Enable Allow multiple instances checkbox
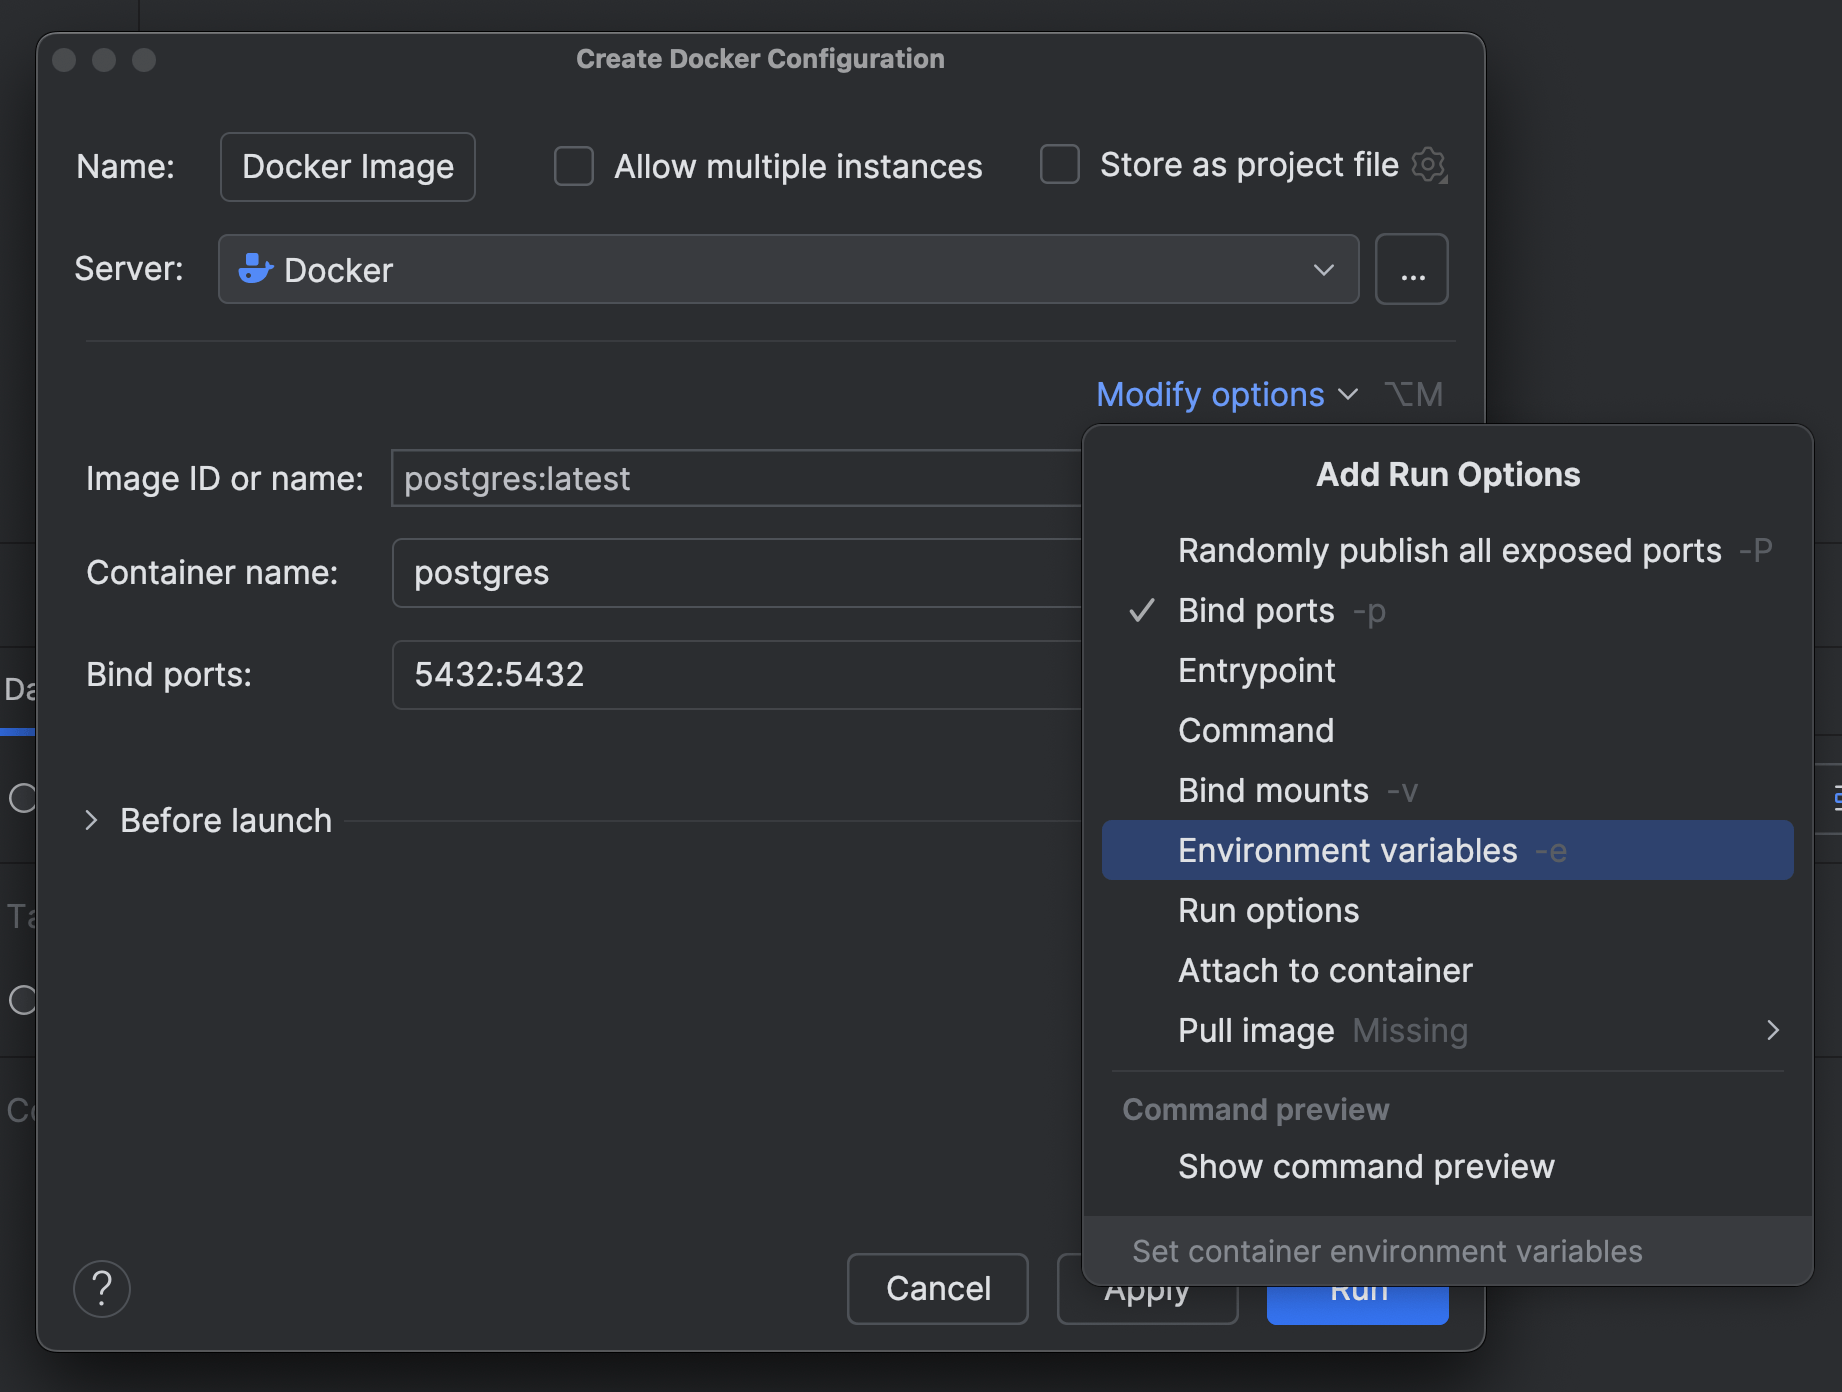1842x1392 pixels. tap(574, 166)
